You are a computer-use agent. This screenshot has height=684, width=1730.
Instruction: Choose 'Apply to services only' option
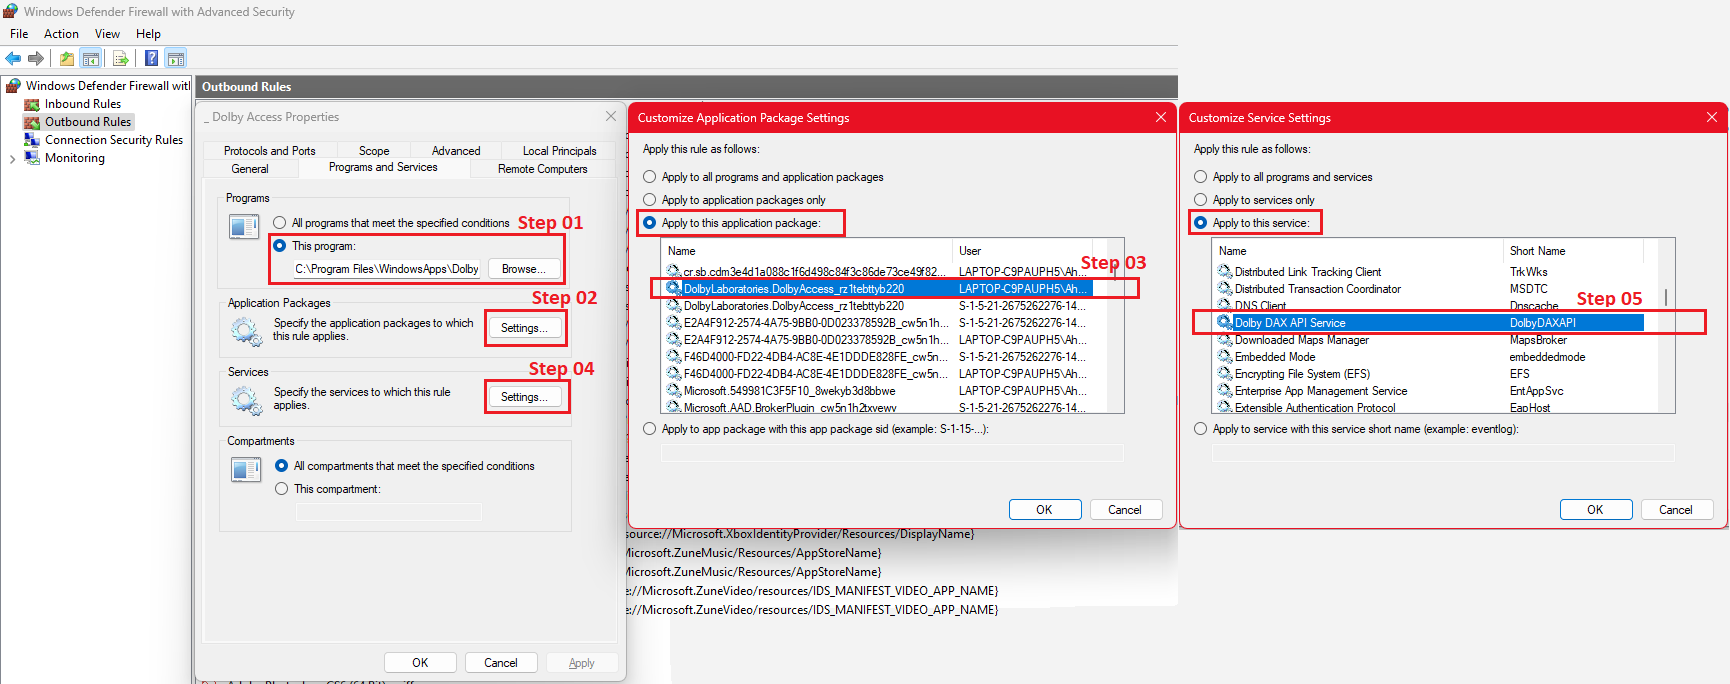pyautogui.click(x=1201, y=200)
